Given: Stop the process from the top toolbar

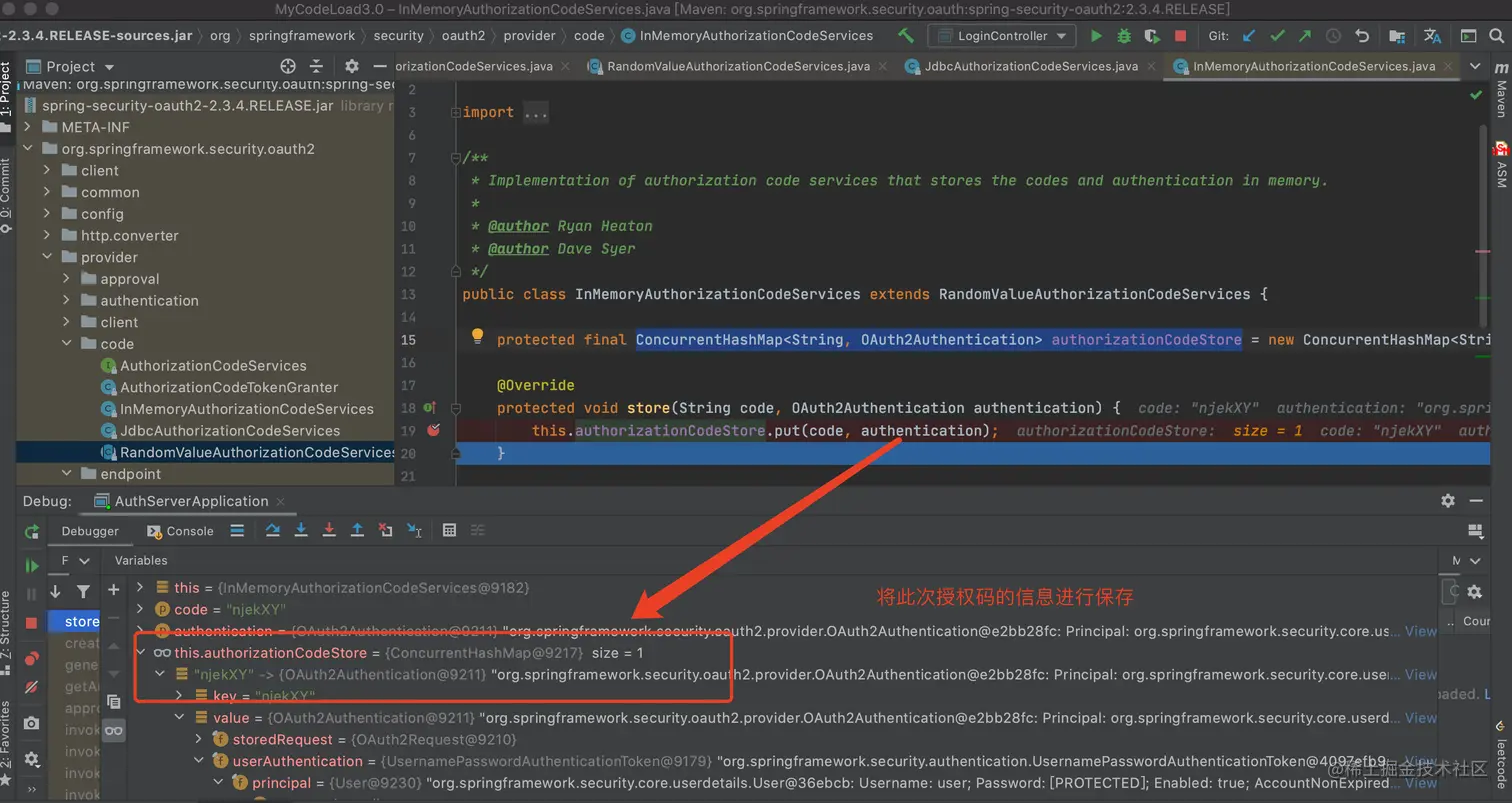Looking at the screenshot, I should (x=1180, y=35).
